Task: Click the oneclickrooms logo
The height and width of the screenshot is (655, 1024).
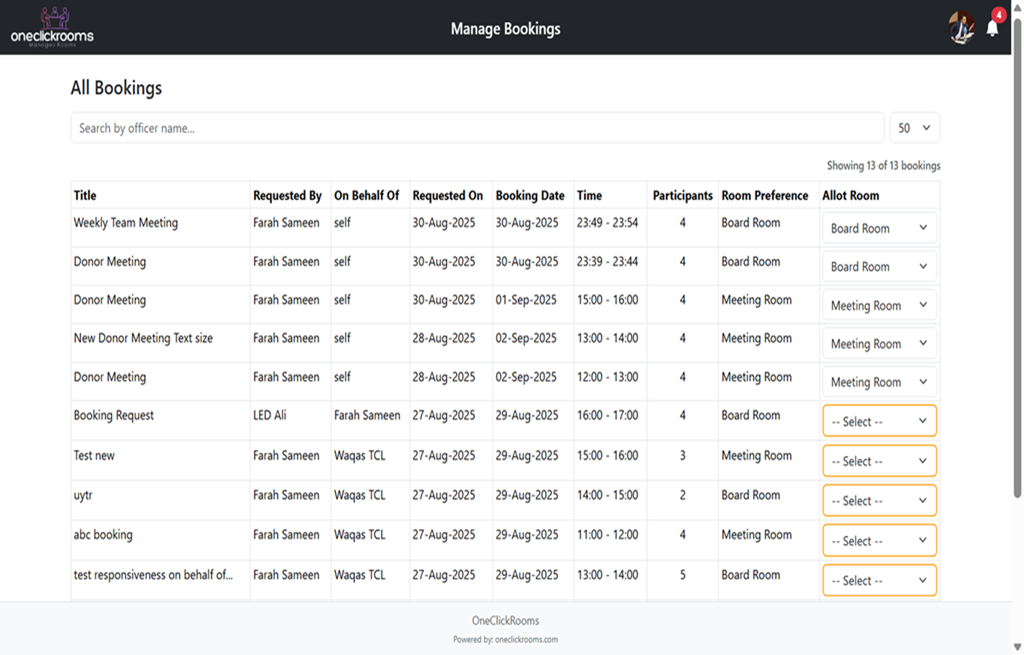Action: (x=50, y=29)
